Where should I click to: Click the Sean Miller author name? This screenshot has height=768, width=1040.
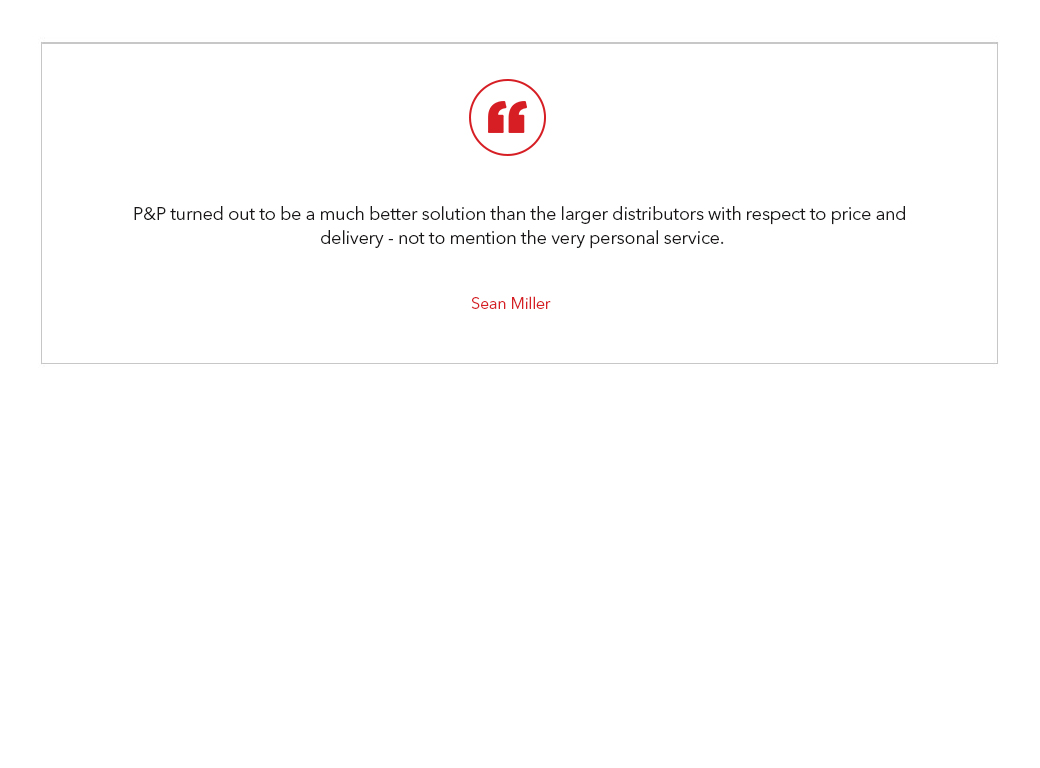point(511,304)
